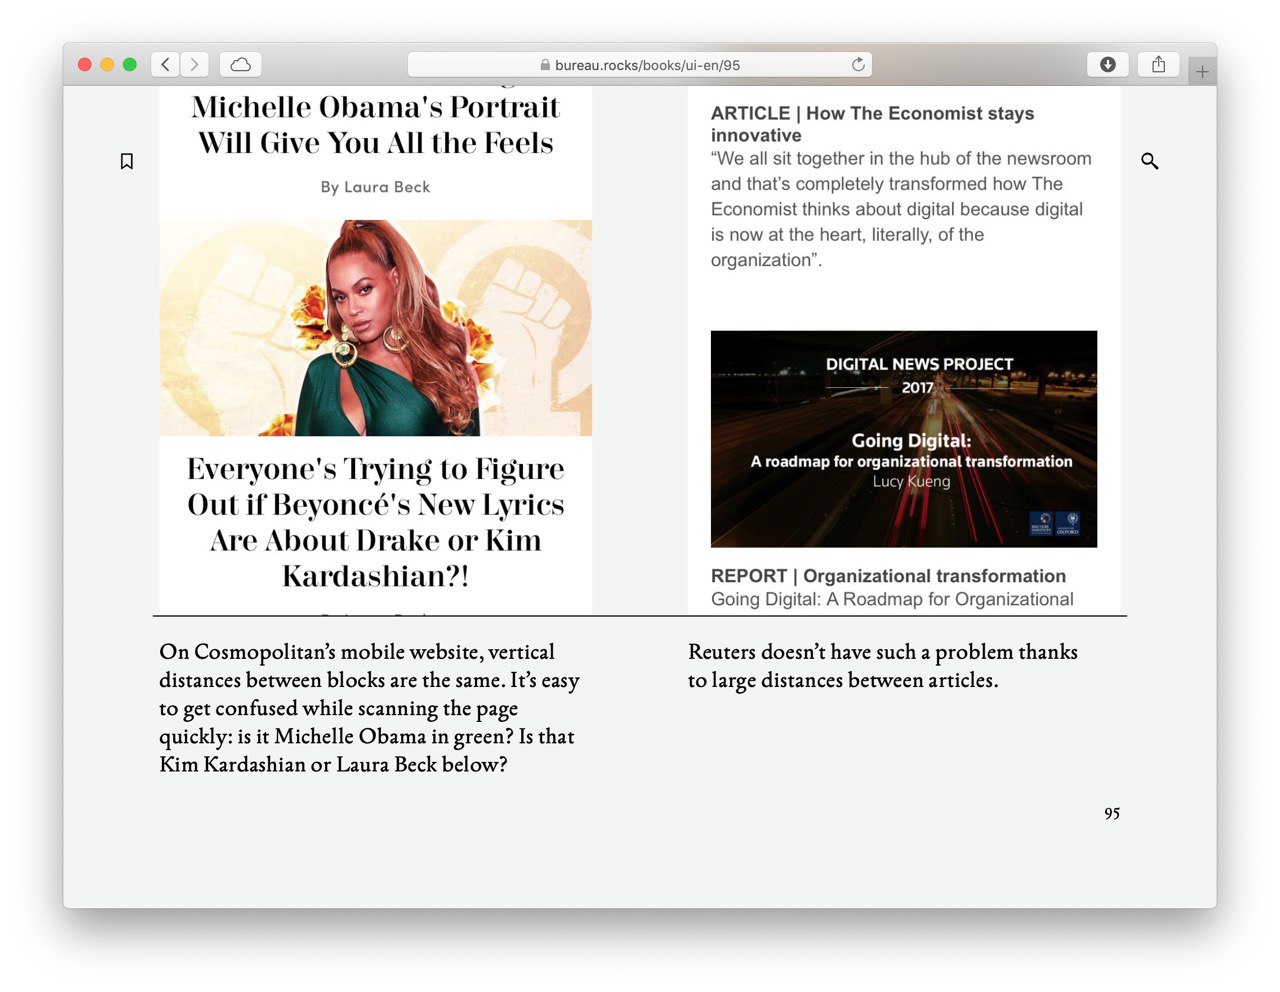Minimize the window with the yellow button
The width and height of the screenshot is (1280, 992).
pos(107,64)
